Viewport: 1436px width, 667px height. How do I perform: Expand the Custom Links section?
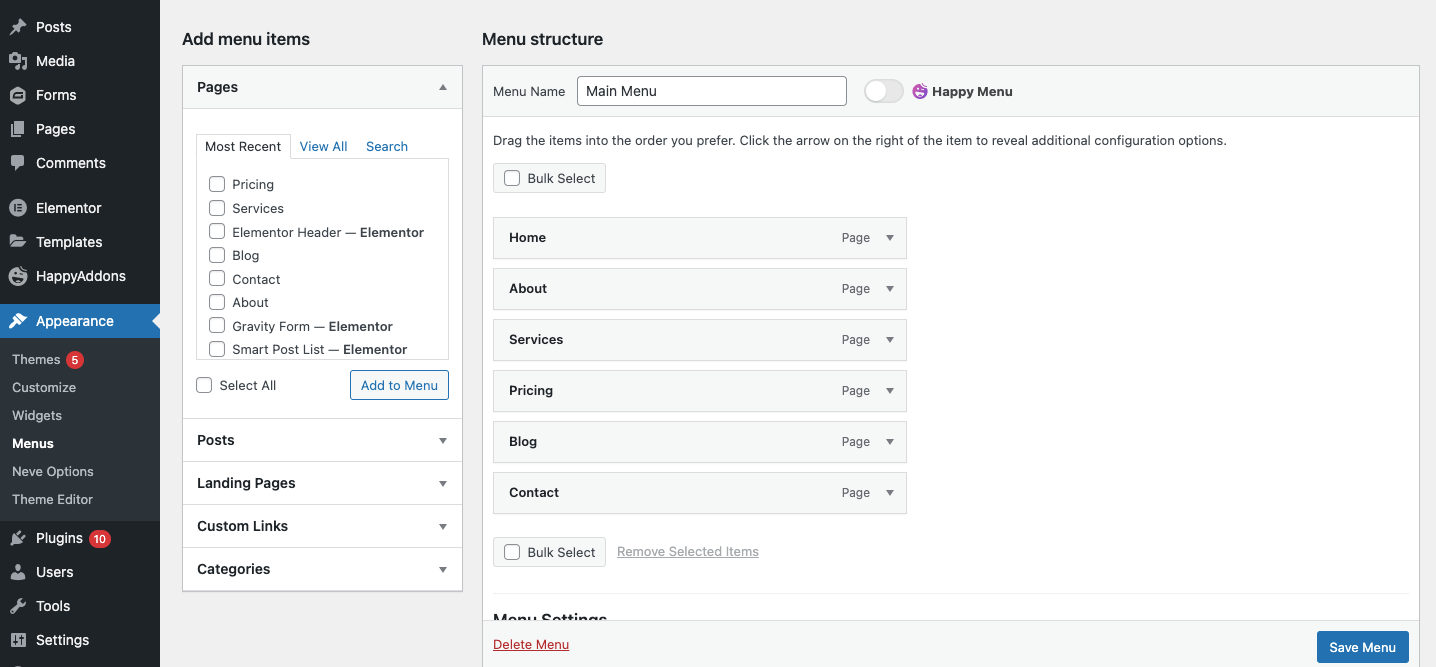pos(443,526)
